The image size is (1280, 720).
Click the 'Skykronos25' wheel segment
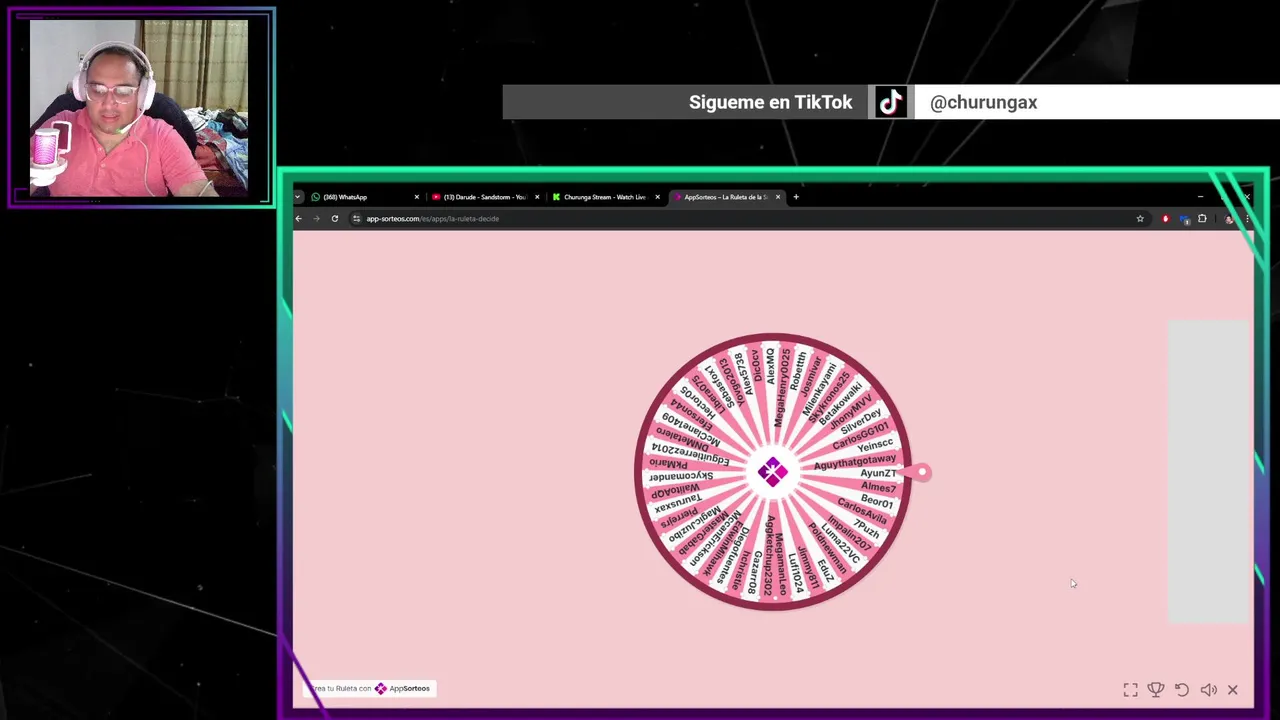(x=829, y=395)
